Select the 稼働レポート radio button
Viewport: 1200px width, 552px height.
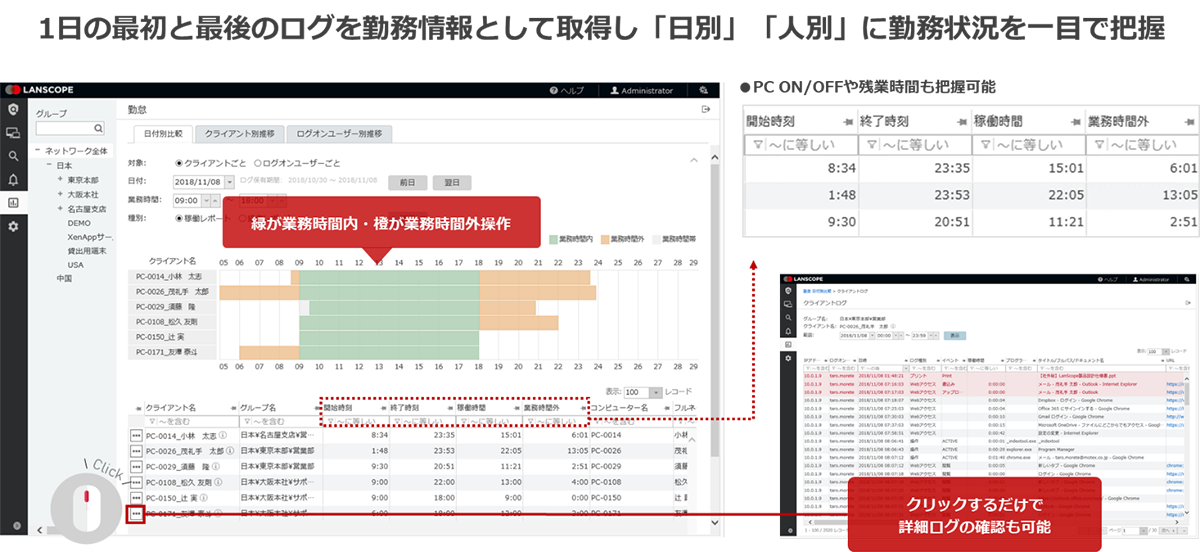179,216
